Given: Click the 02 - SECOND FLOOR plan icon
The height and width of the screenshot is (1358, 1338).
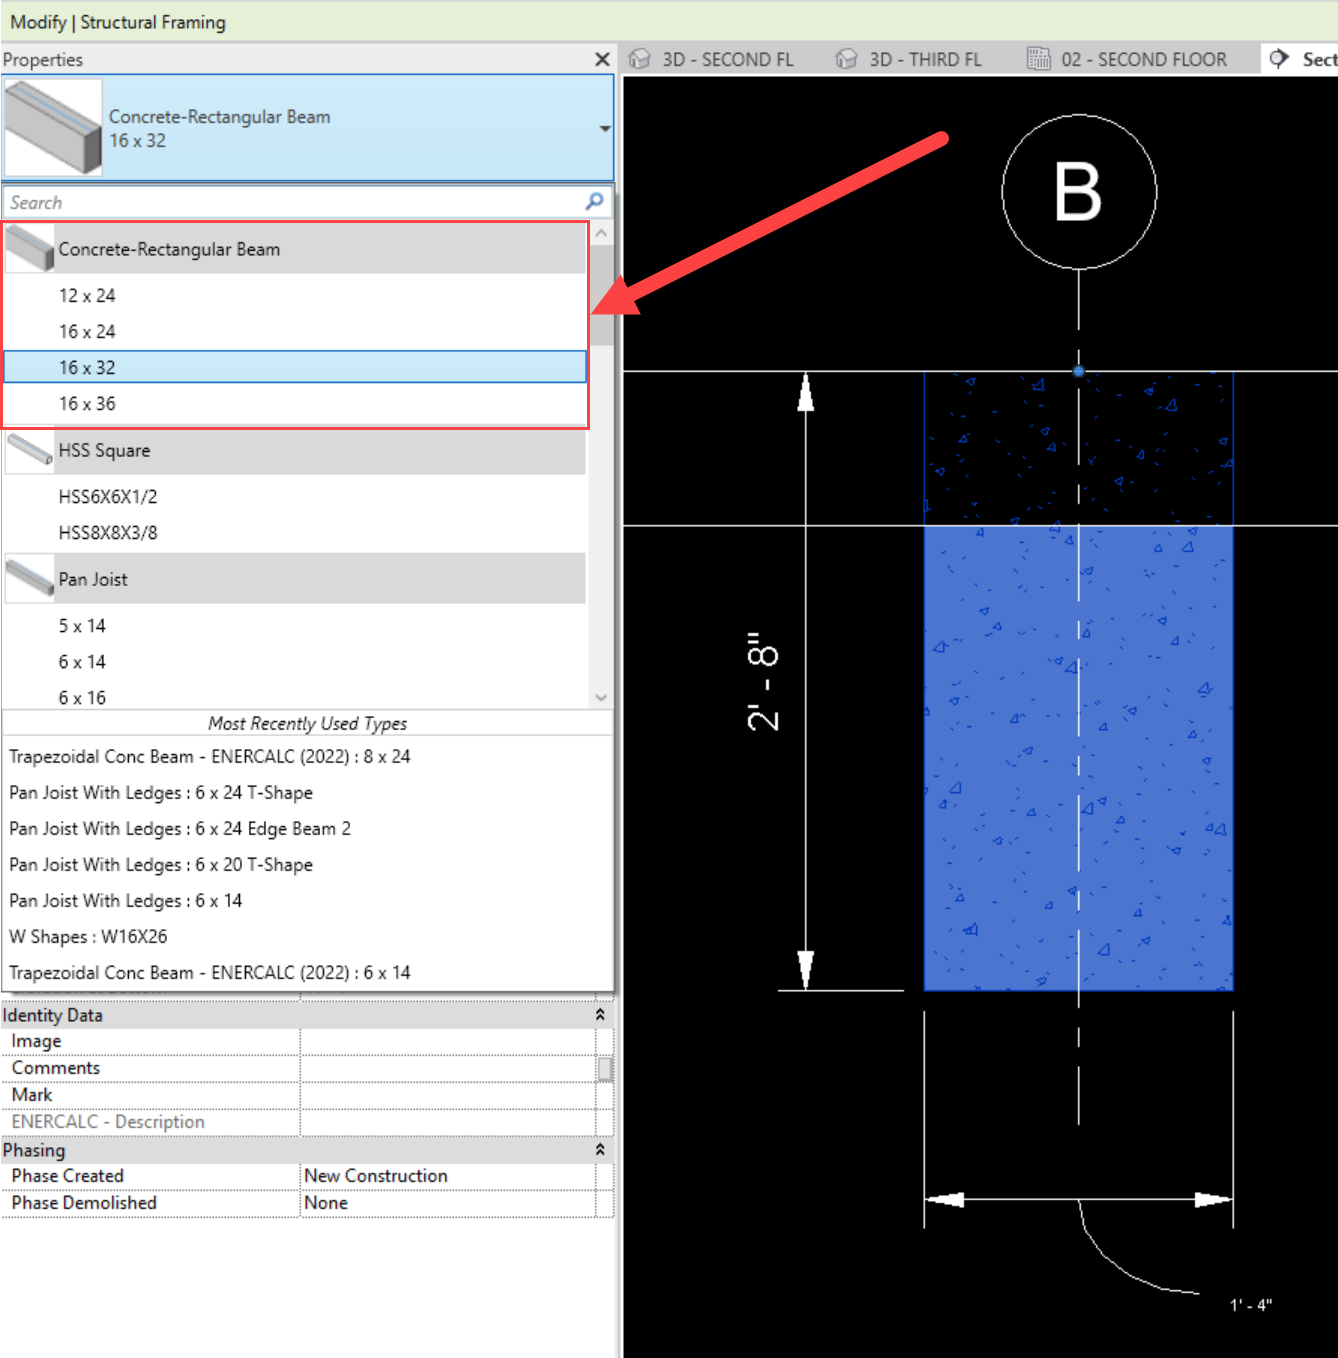Looking at the screenshot, I should coord(1039,59).
